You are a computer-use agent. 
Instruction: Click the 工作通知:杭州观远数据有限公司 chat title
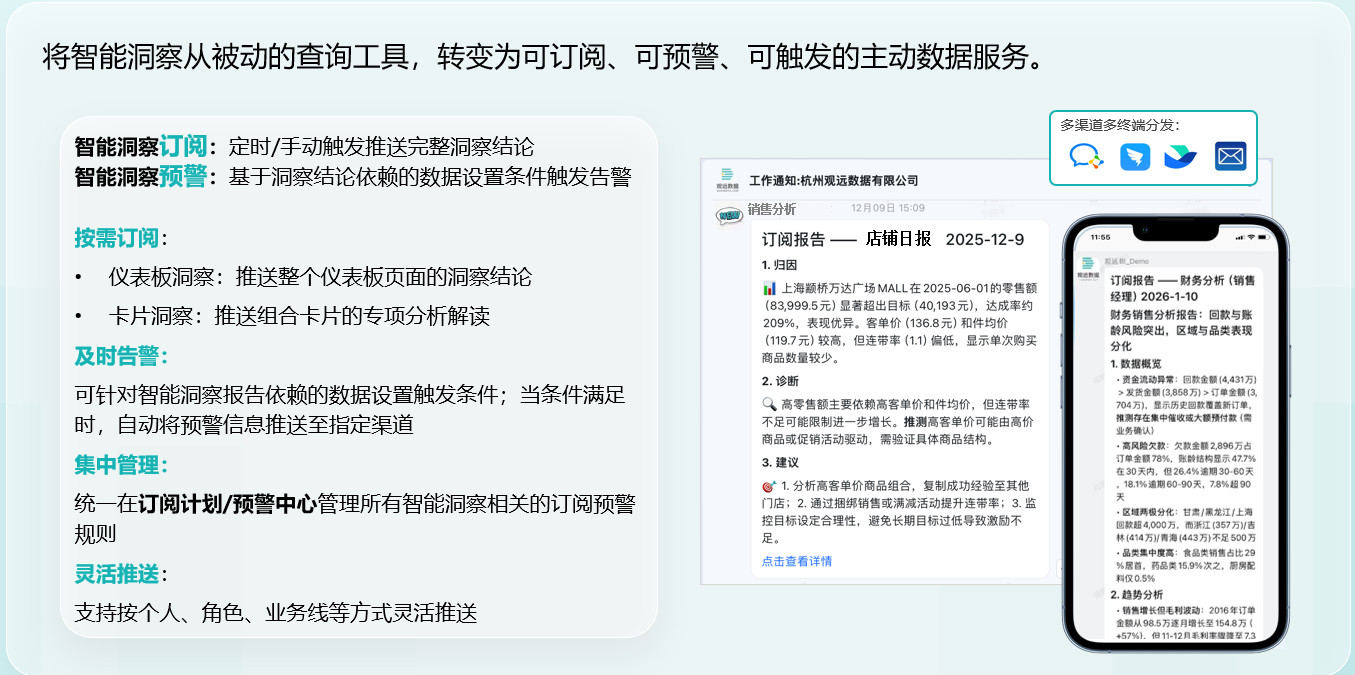pyautogui.click(x=833, y=180)
